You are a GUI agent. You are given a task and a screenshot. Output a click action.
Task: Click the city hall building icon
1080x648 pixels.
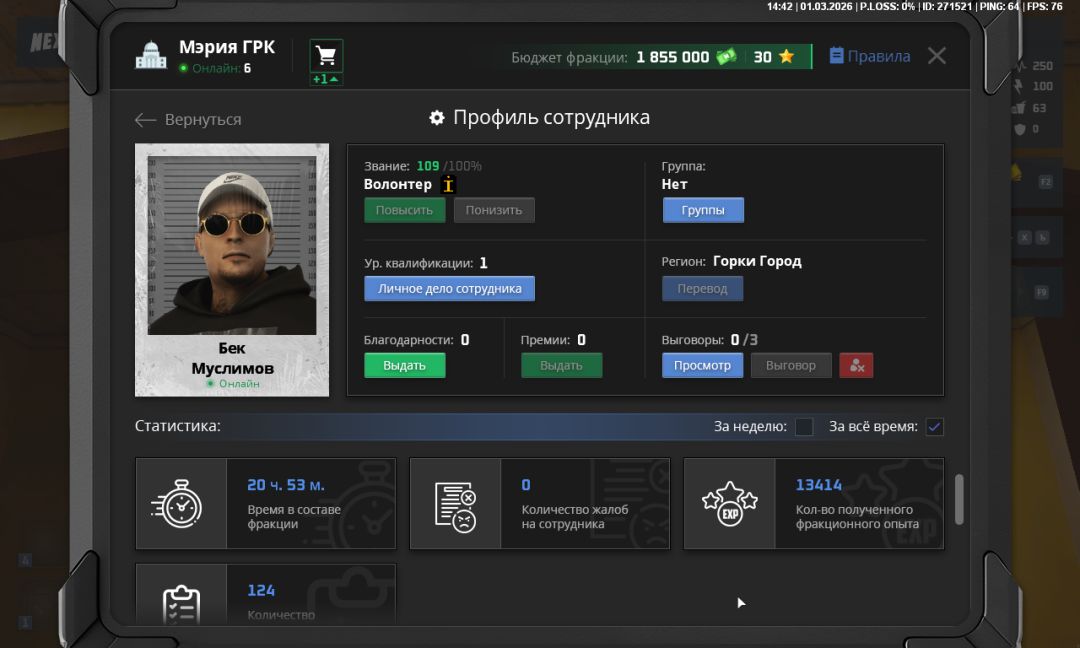[x=150, y=56]
